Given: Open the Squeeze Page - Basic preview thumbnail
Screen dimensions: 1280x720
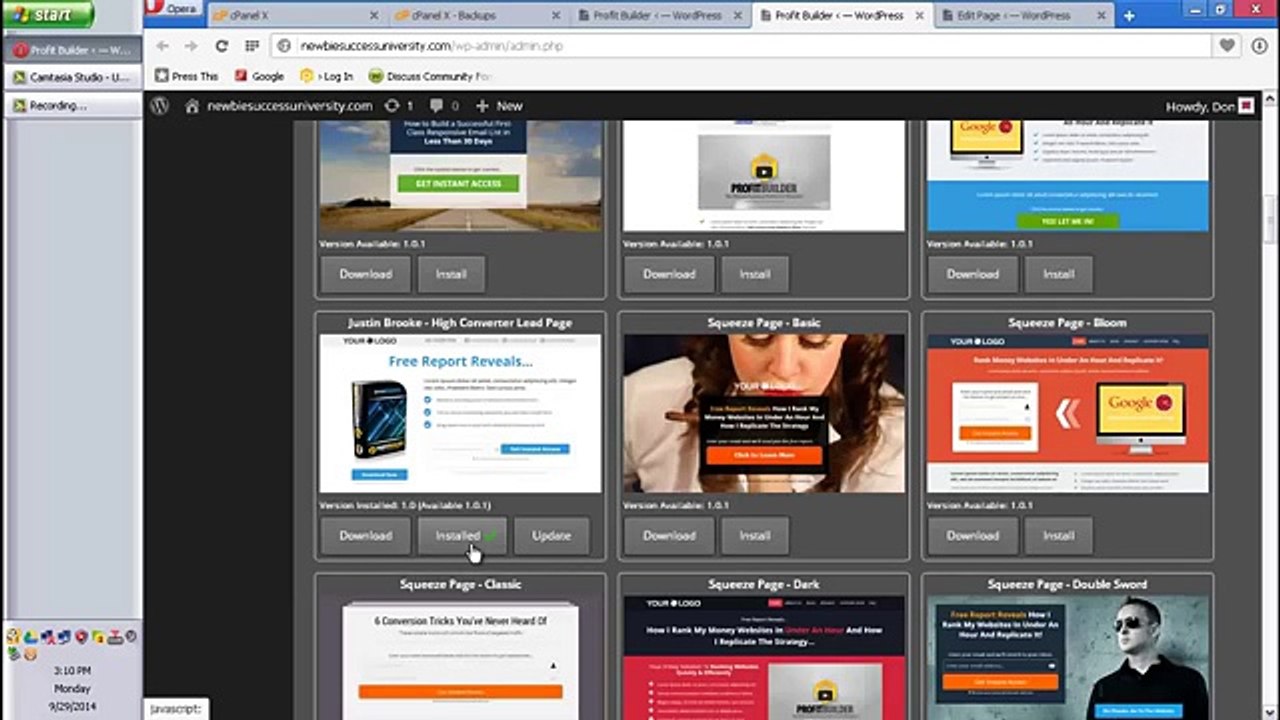Looking at the screenshot, I should point(764,413).
